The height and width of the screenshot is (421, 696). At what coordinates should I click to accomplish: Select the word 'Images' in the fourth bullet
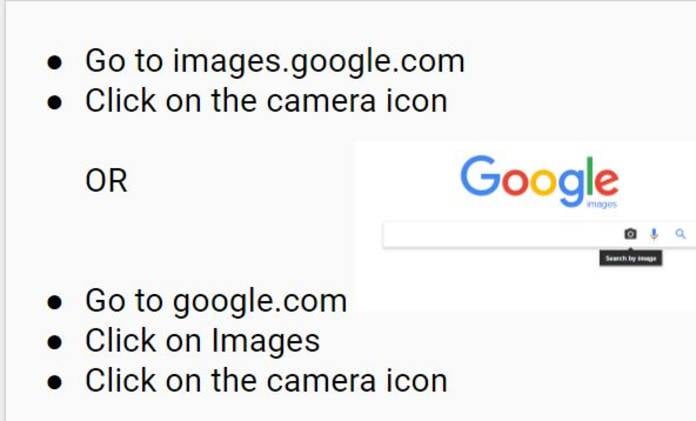(x=264, y=341)
